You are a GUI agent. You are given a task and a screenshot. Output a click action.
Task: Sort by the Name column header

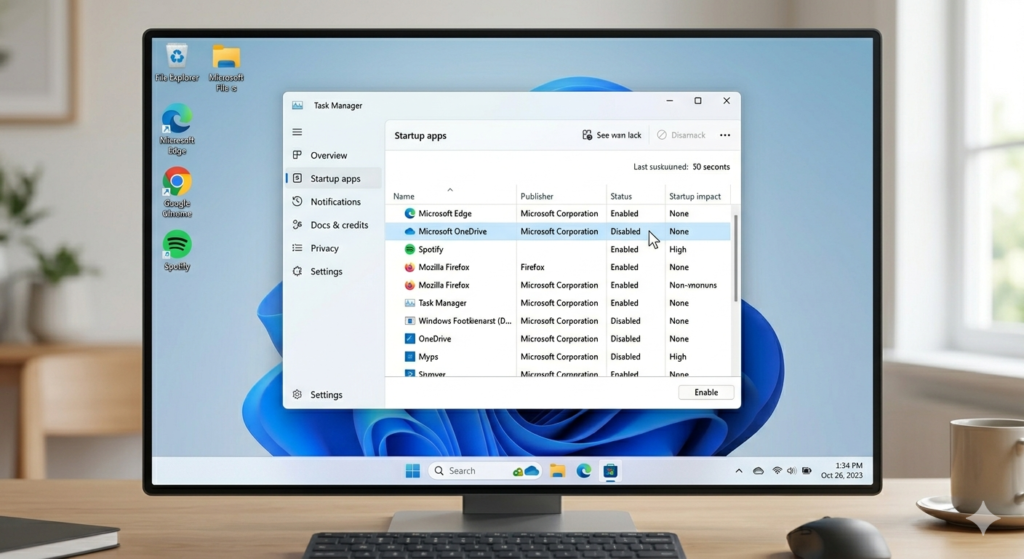pyautogui.click(x=404, y=196)
